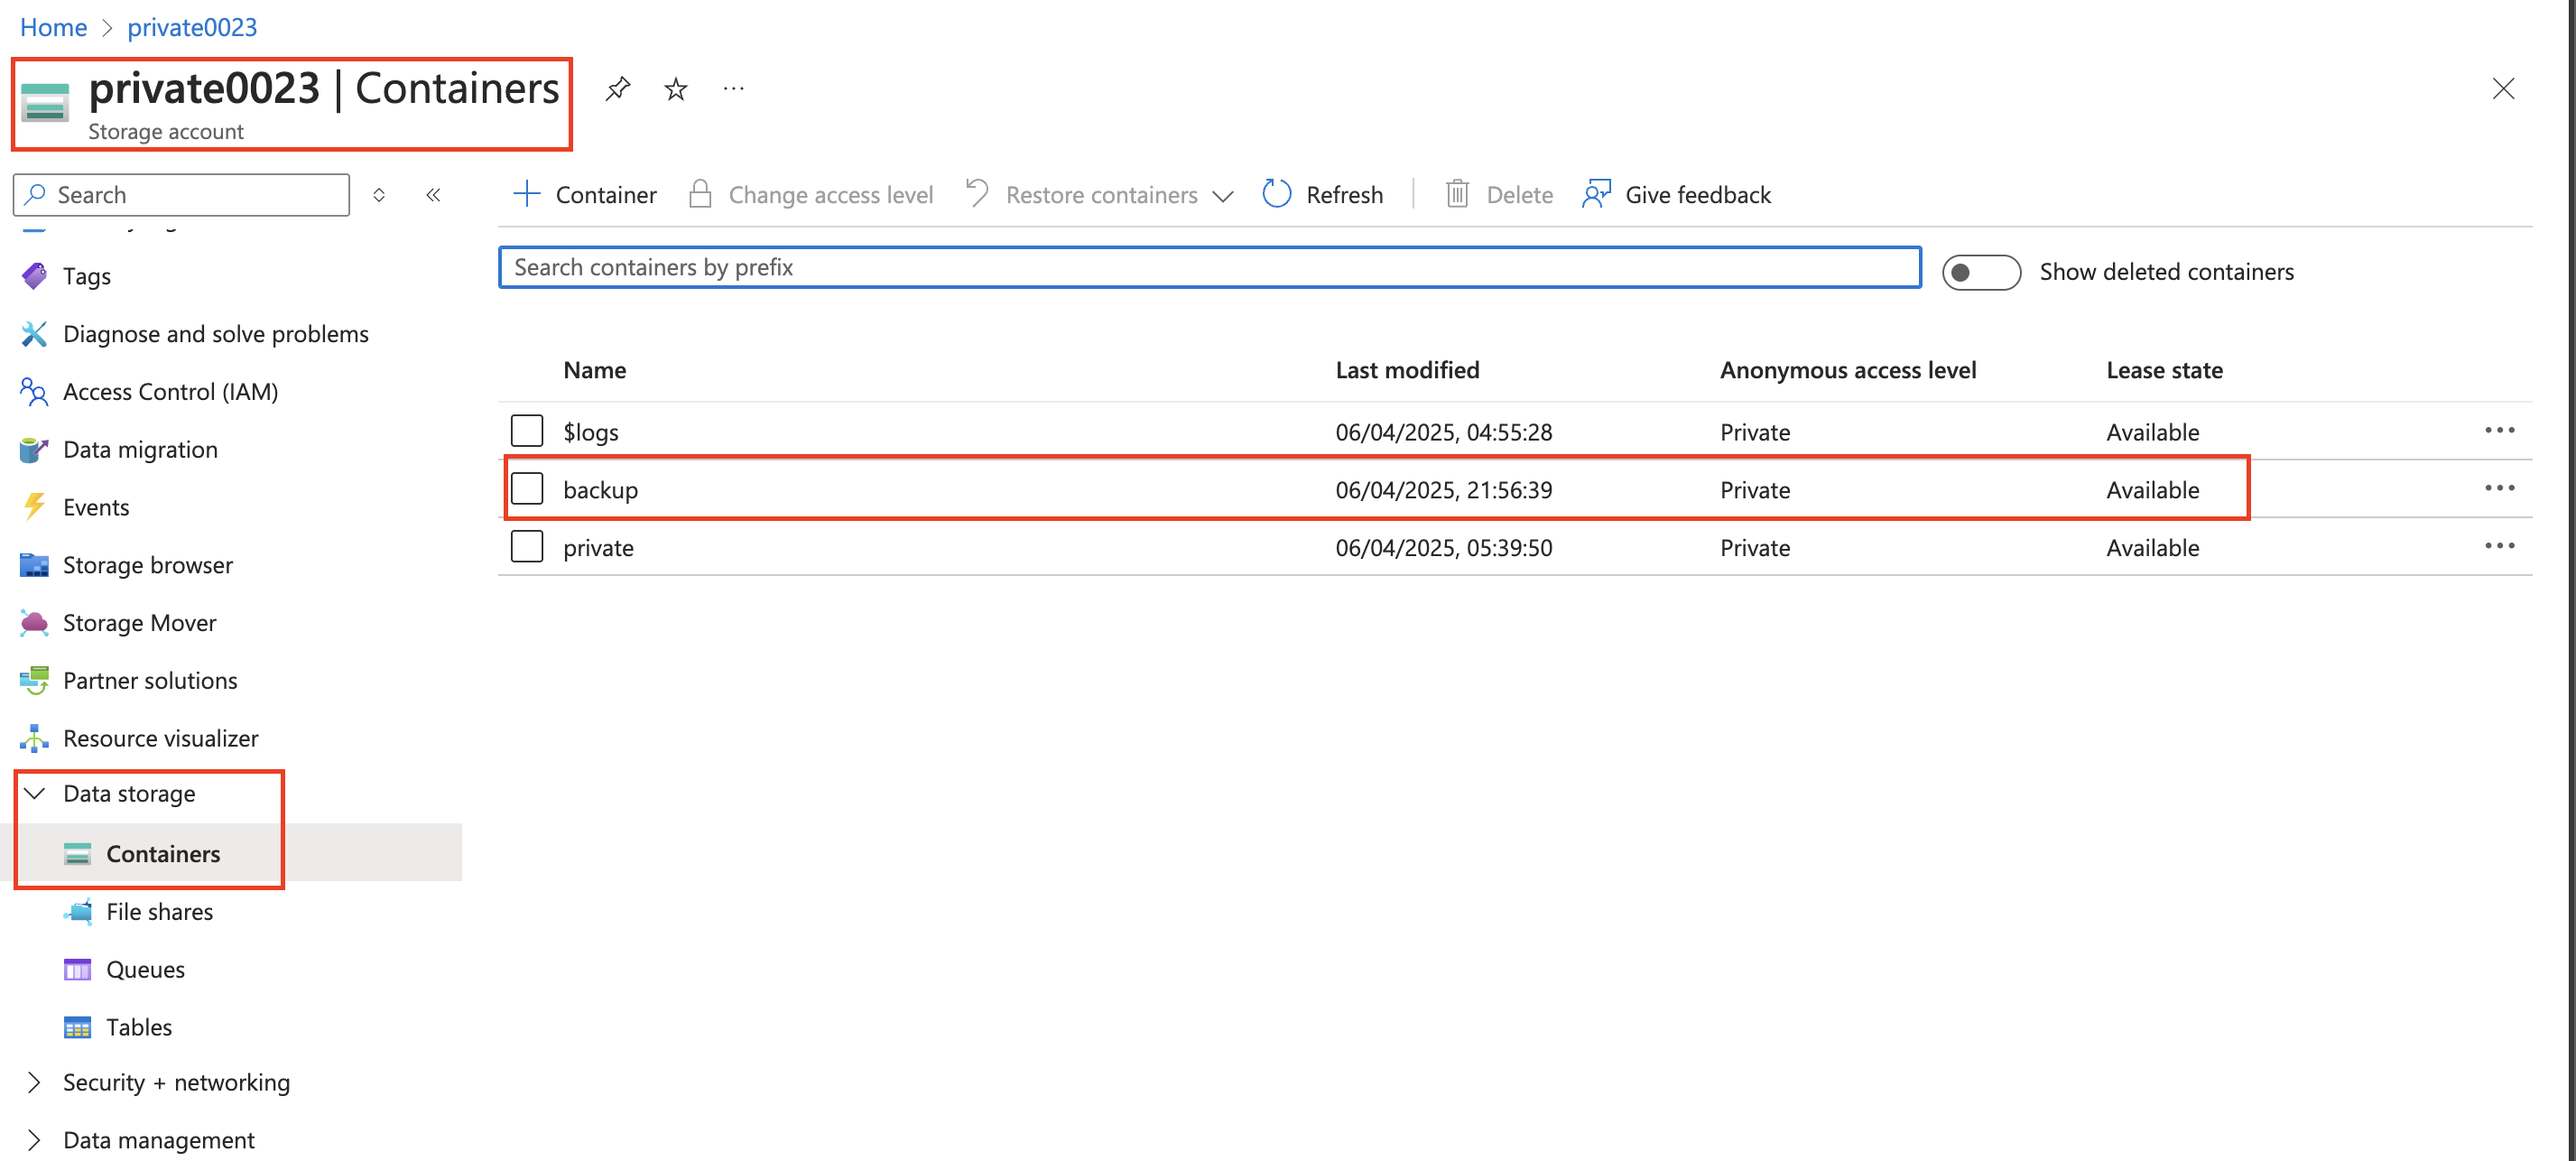This screenshot has width=2576, height=1161.
Task: Click the Delete toolbar button
Action: [x=1499, y=195]
